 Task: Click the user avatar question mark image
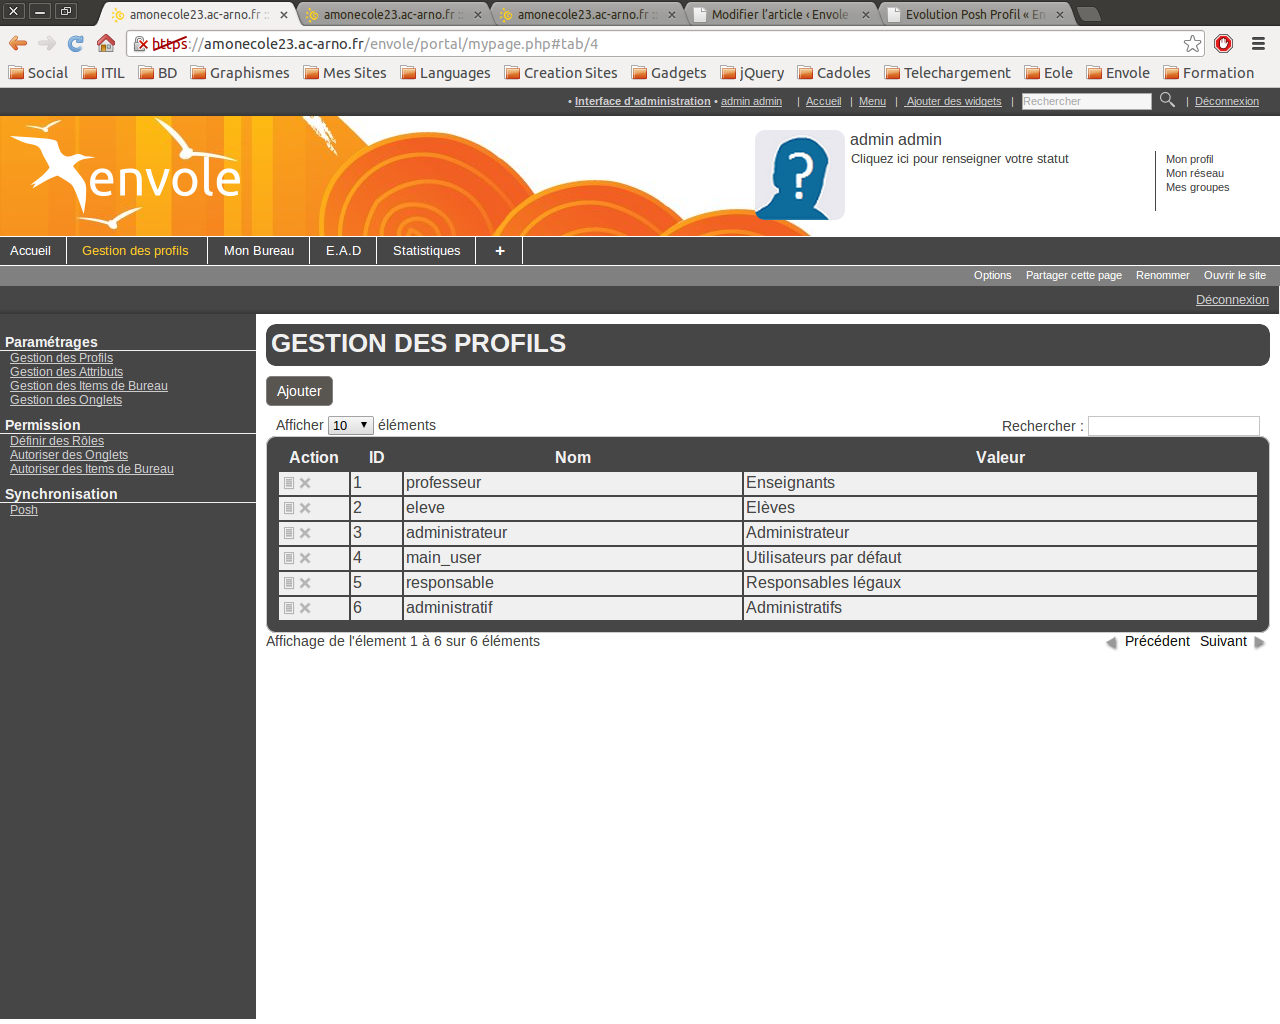pyautogui.click(x=799, y=175)
